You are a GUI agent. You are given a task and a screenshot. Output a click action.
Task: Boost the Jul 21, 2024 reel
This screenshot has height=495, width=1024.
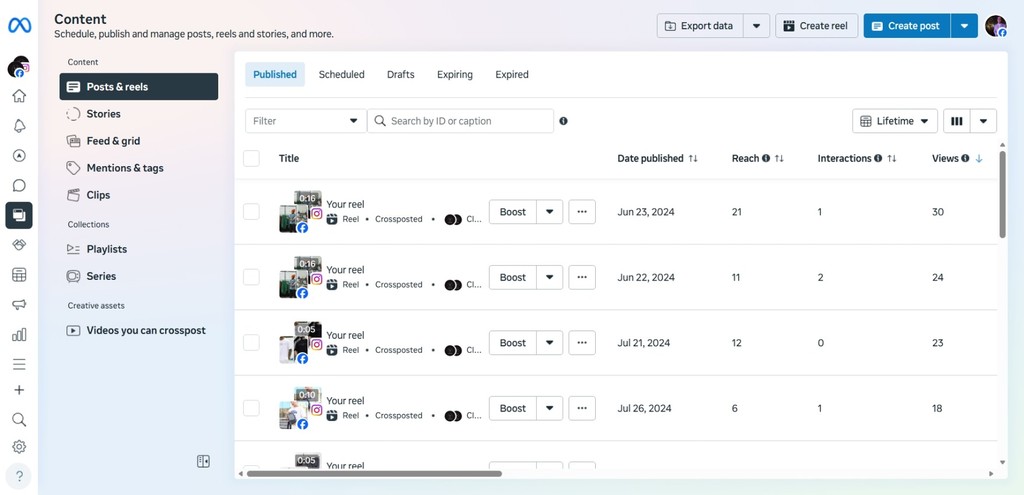pyautogui.click(x=513, y=343)
